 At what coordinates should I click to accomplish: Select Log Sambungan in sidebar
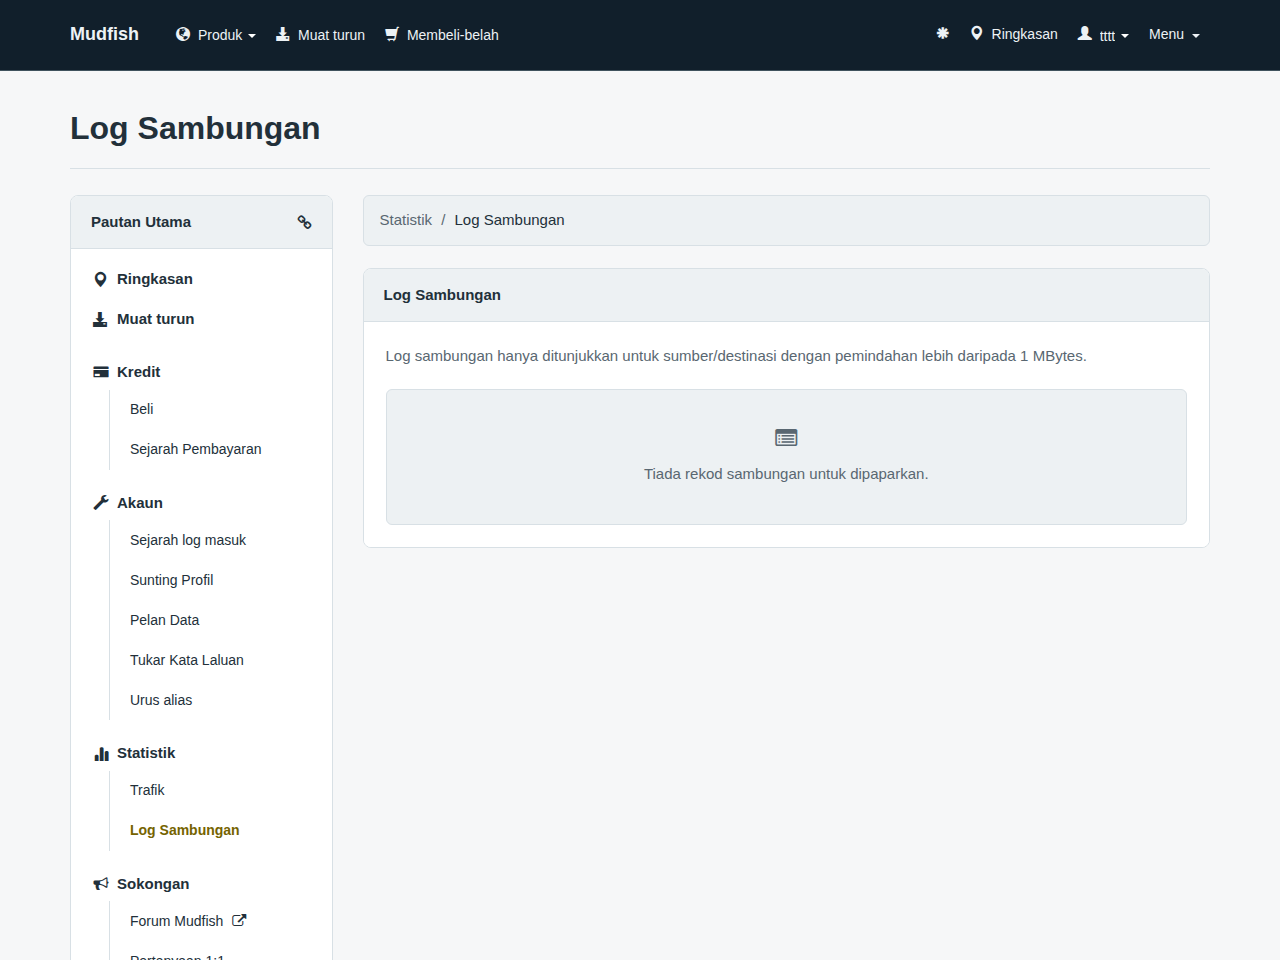tap(185, 830)
